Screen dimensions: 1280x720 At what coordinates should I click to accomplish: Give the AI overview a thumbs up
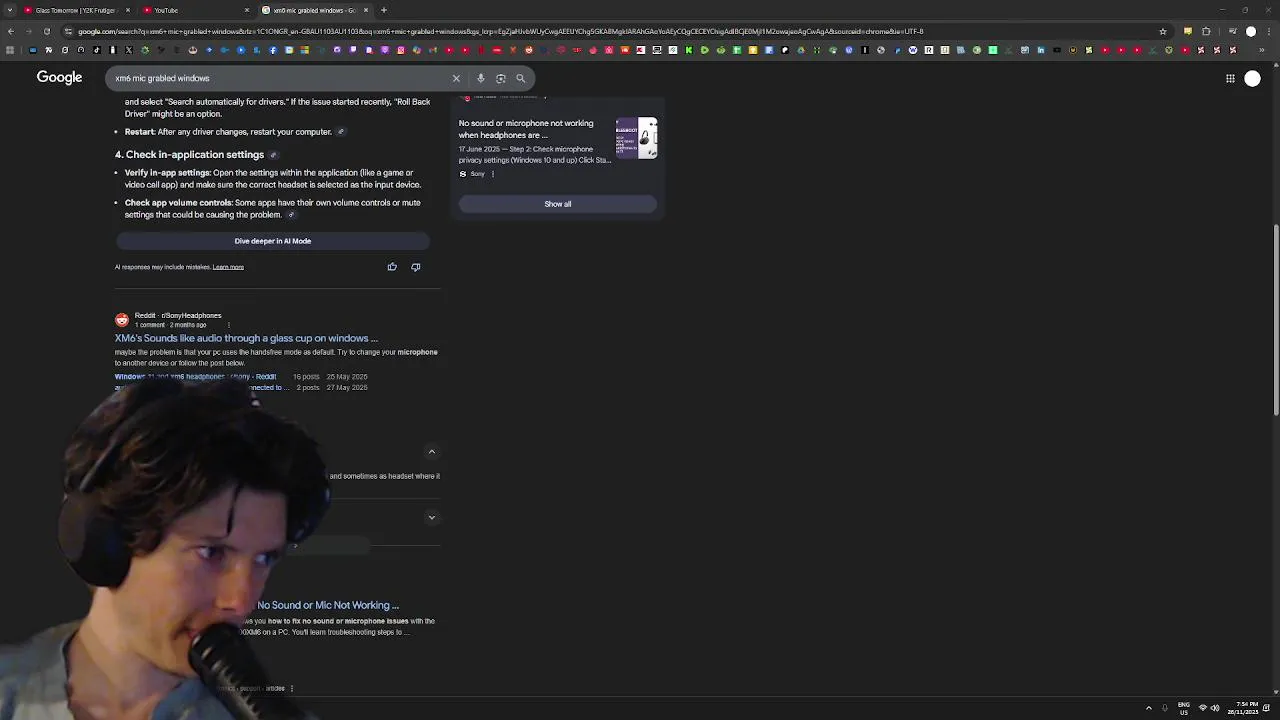click(392, 267)
